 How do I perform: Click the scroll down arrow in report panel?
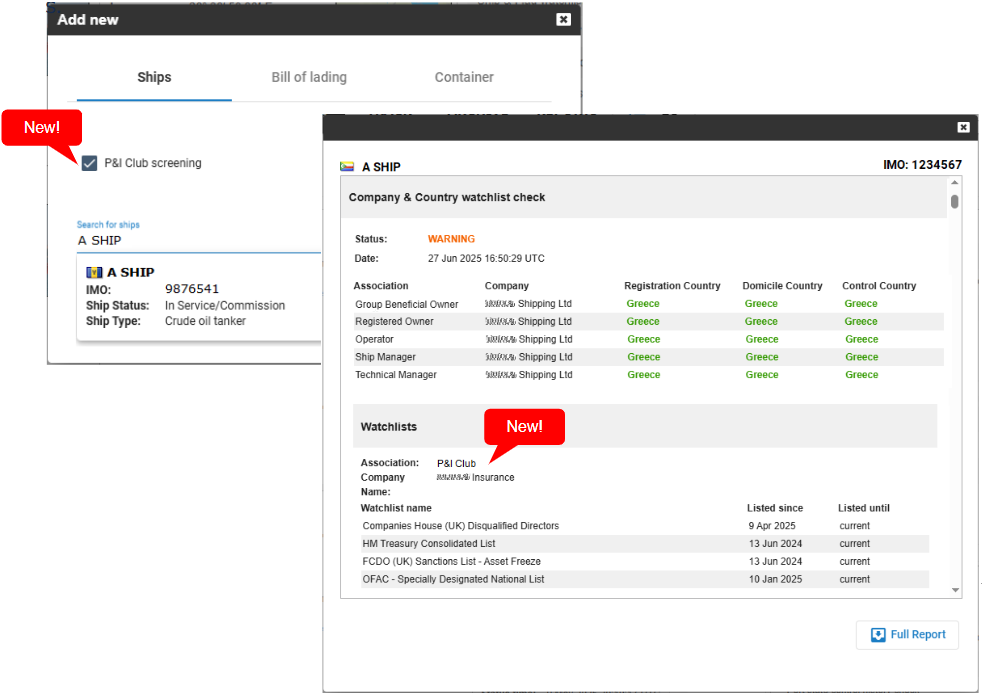[955, 590]
